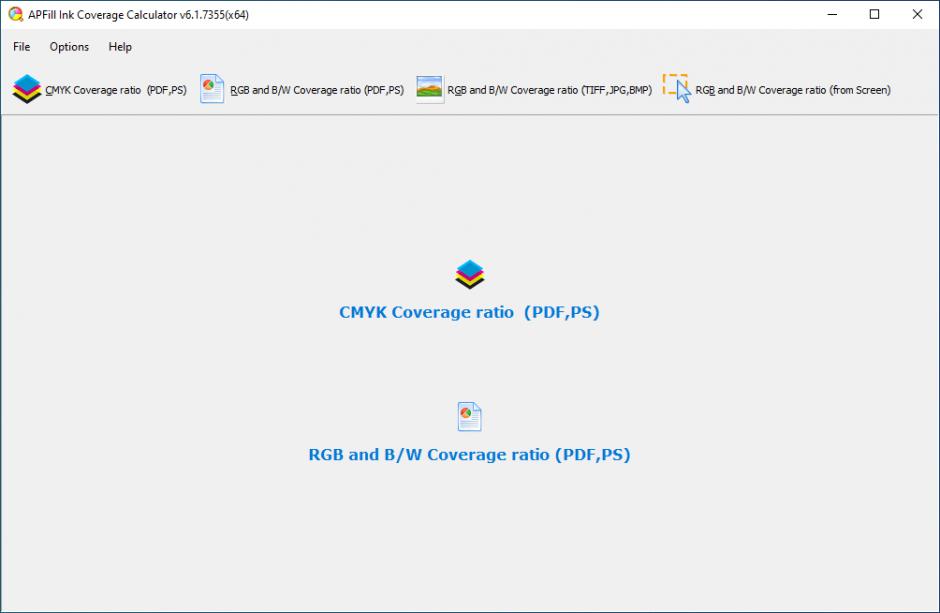Click the landscape image icon in the toolbar

click(429, 89)
